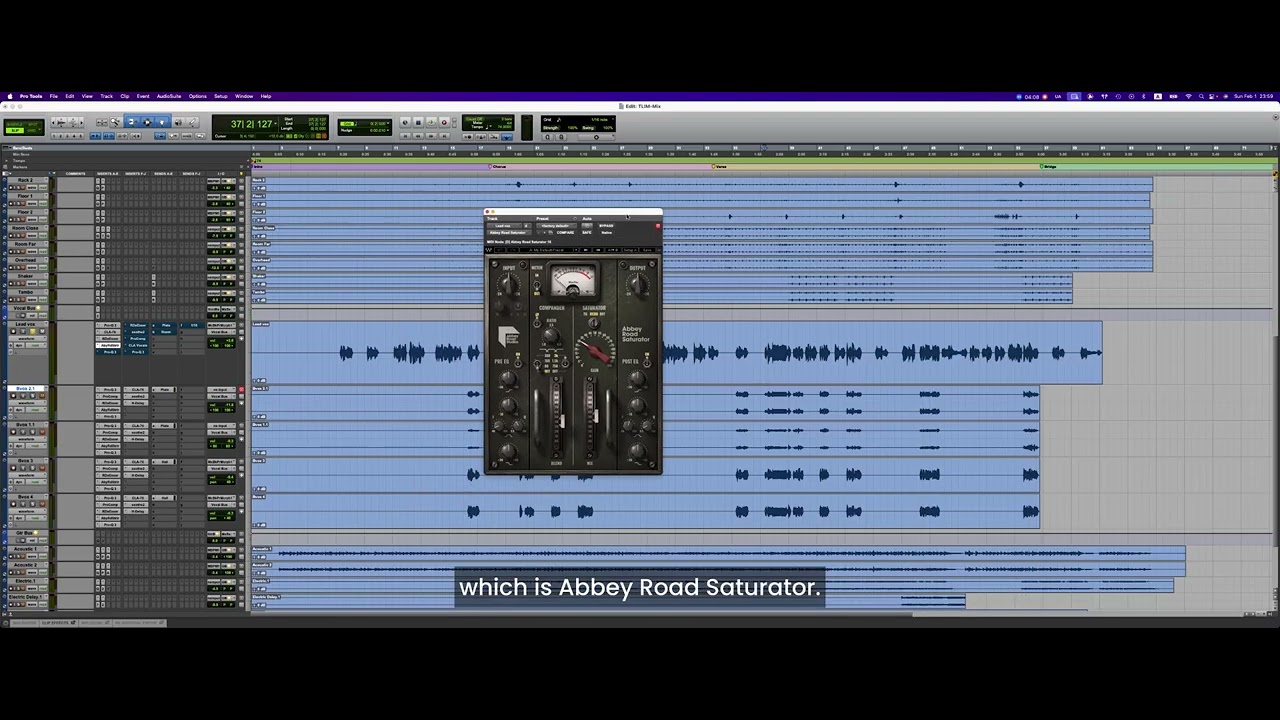The height and width of the screenshot is (720, 1280).
Task: Click the Record button in transport
Action: [x=444, y=122]
